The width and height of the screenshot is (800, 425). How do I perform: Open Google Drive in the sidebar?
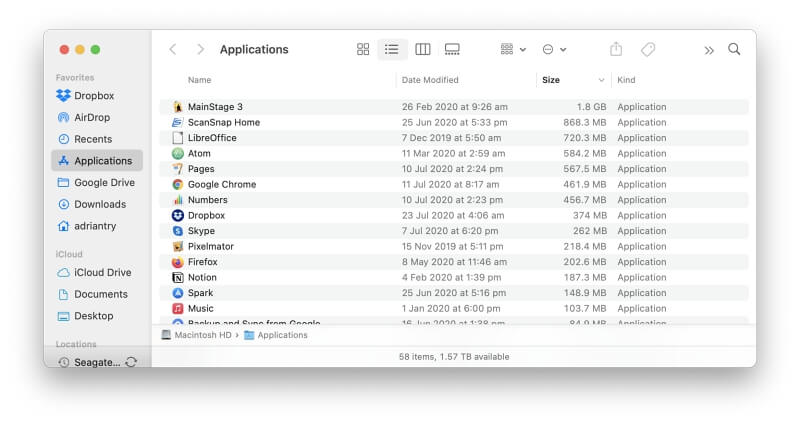[96, 183]
